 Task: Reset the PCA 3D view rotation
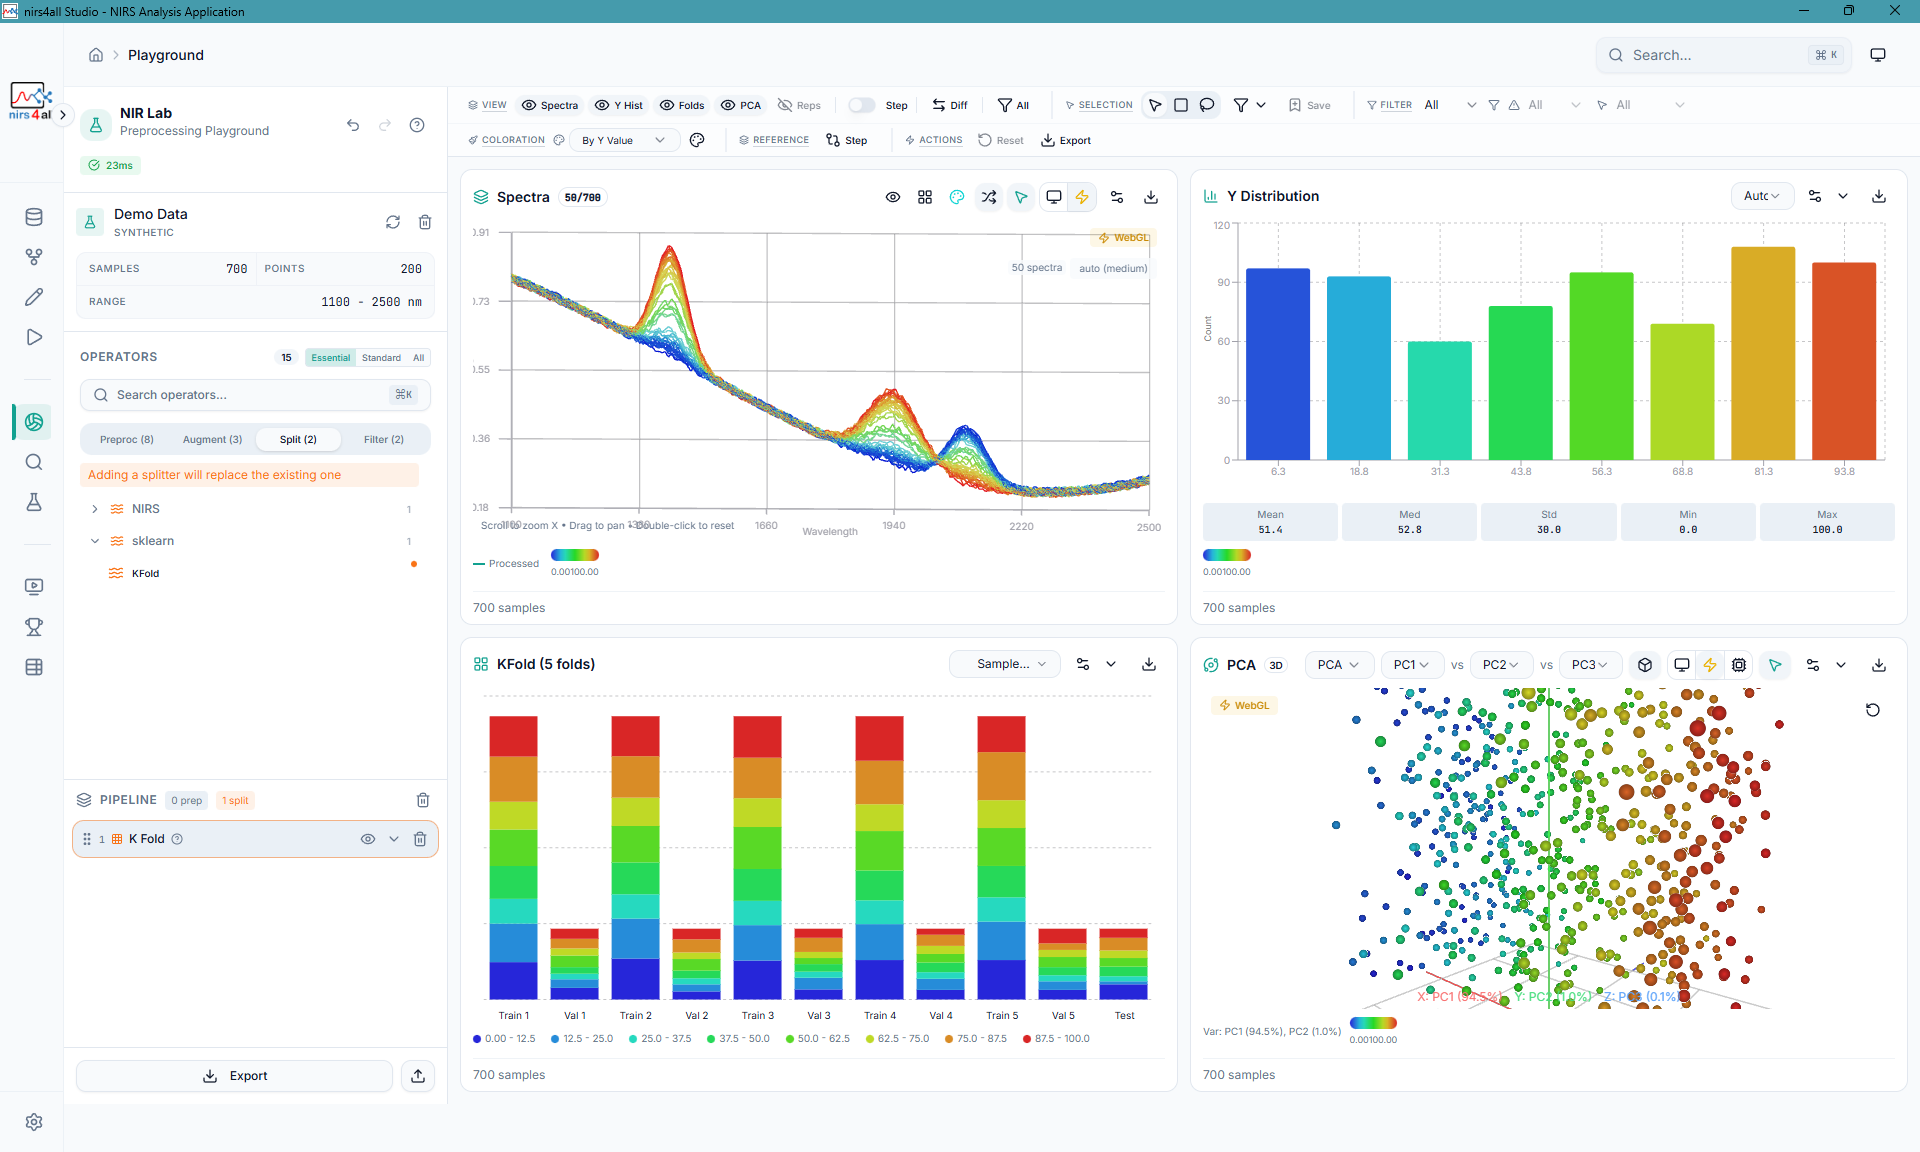(1872, 710)
